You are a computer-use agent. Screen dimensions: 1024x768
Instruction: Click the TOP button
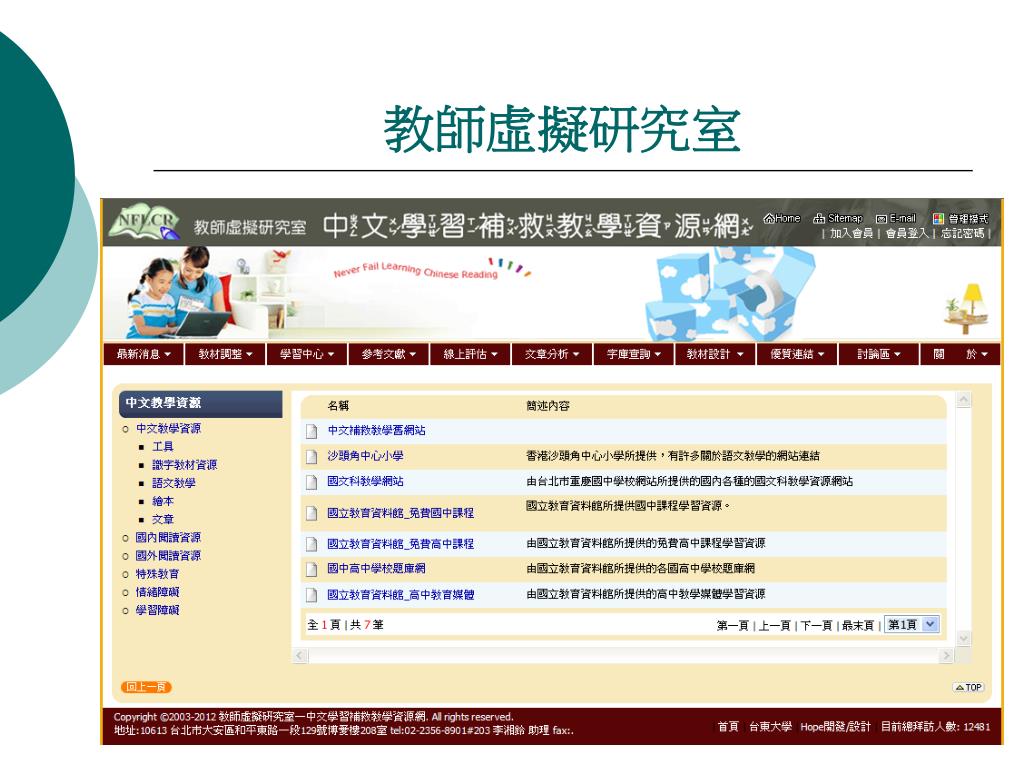pyautogui.click(x=968, y=688)
